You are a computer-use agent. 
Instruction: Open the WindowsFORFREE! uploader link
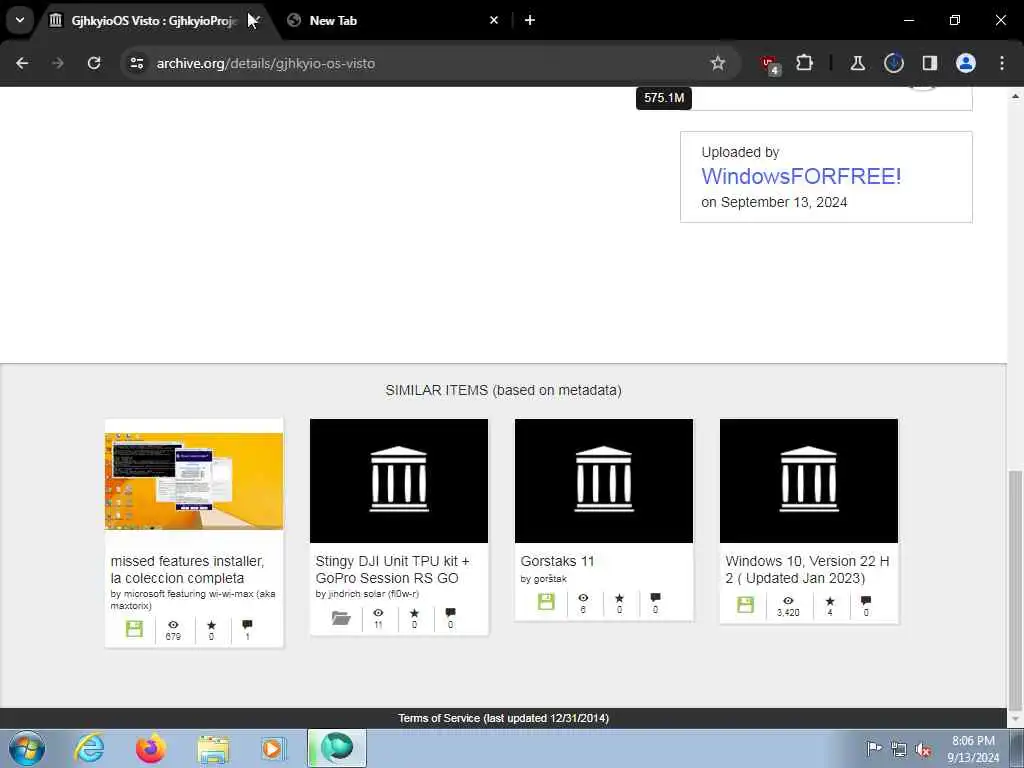[801, 176]
